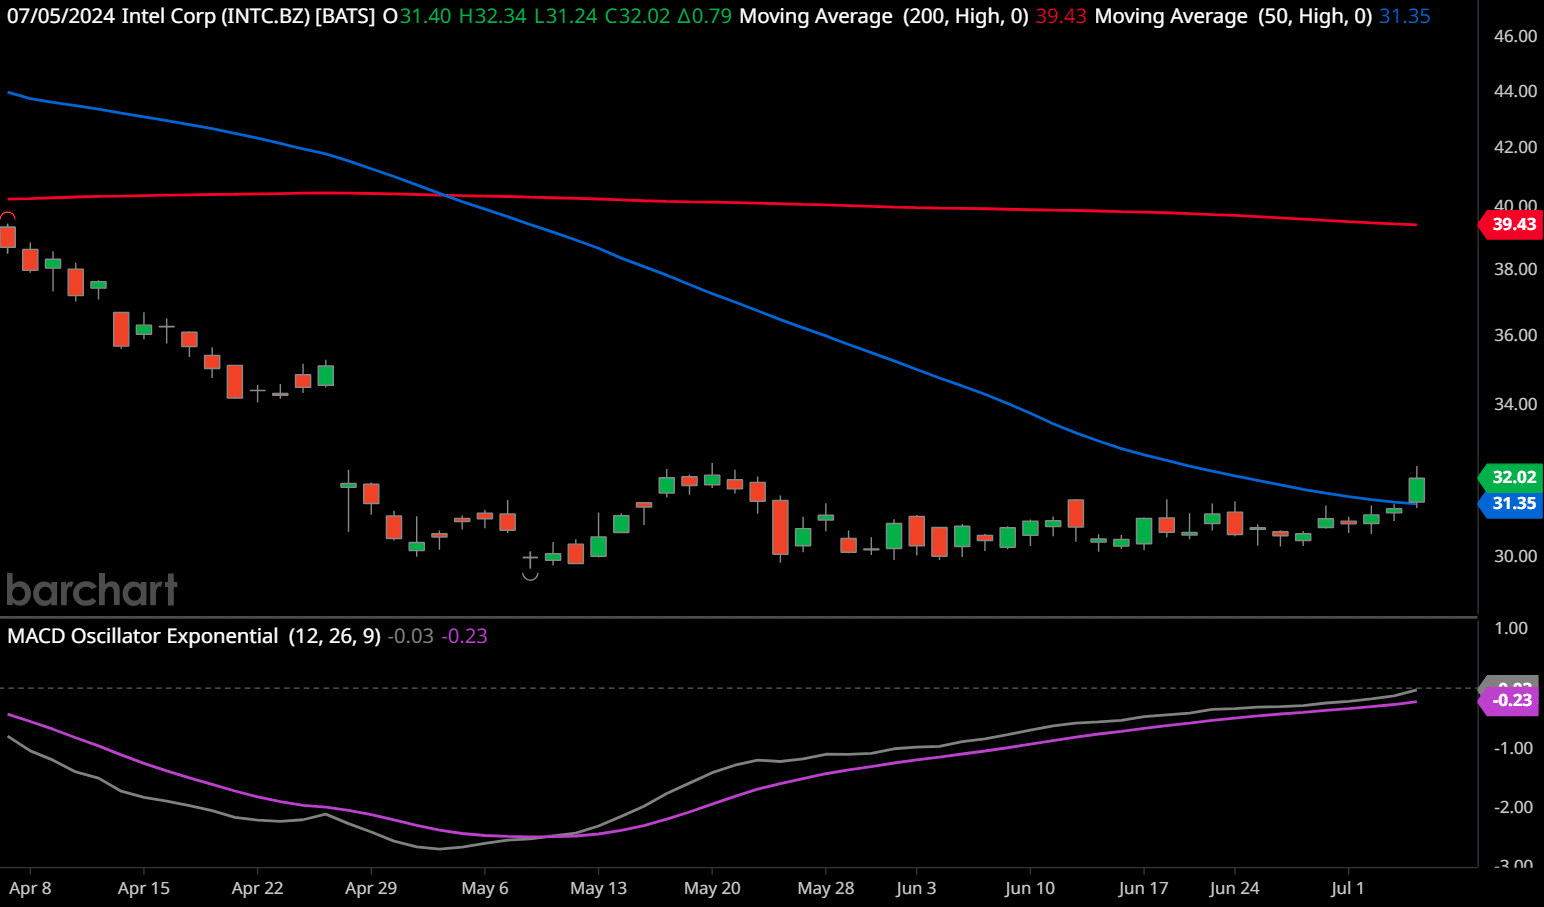The width and height of the screenshot is (1544, 907).
Task: Click the -2.00 label on the MACD axis
Action: (x=1511, y=807)
